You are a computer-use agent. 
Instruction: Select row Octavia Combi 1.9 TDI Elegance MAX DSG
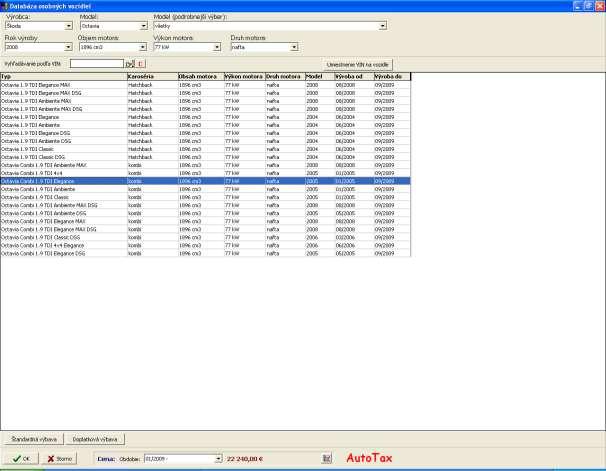coord(205,229)
